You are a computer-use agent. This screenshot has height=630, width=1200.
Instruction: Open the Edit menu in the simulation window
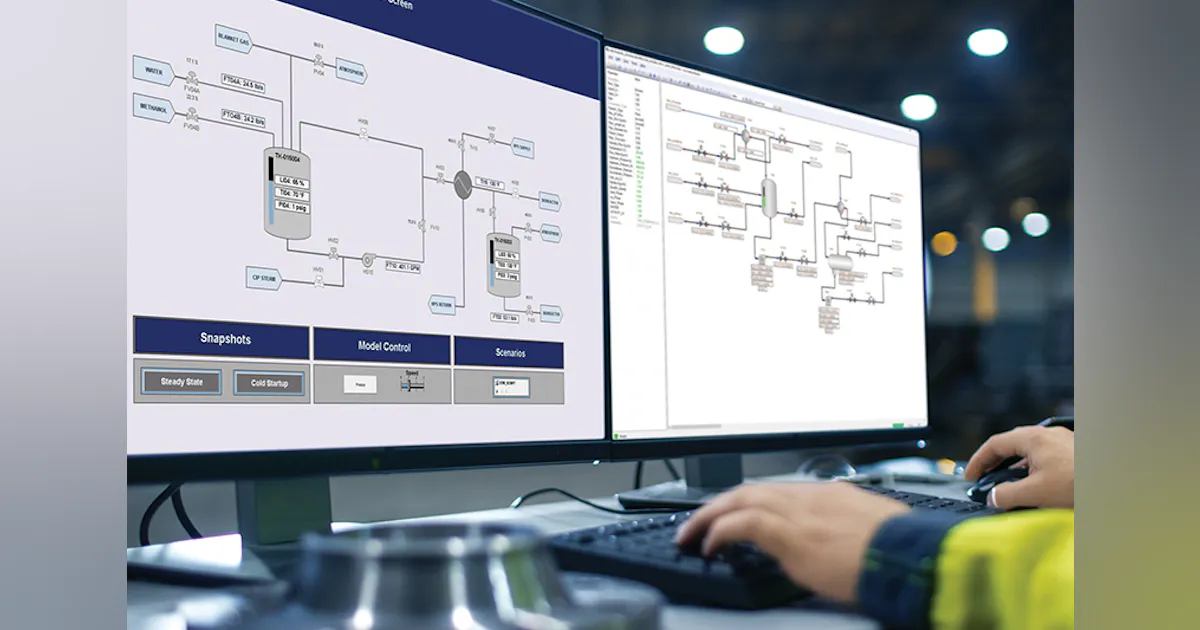(617, 59)
